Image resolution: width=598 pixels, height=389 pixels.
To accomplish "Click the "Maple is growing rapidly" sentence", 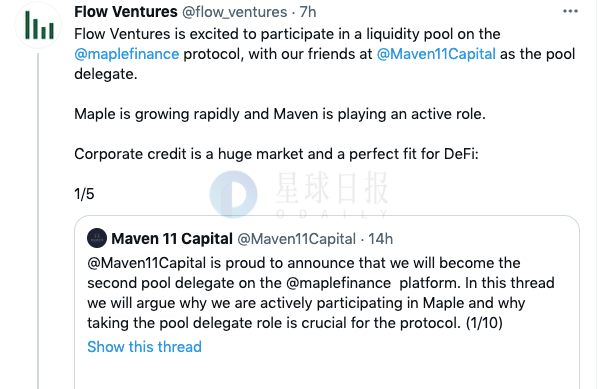I will pos(280,114).
